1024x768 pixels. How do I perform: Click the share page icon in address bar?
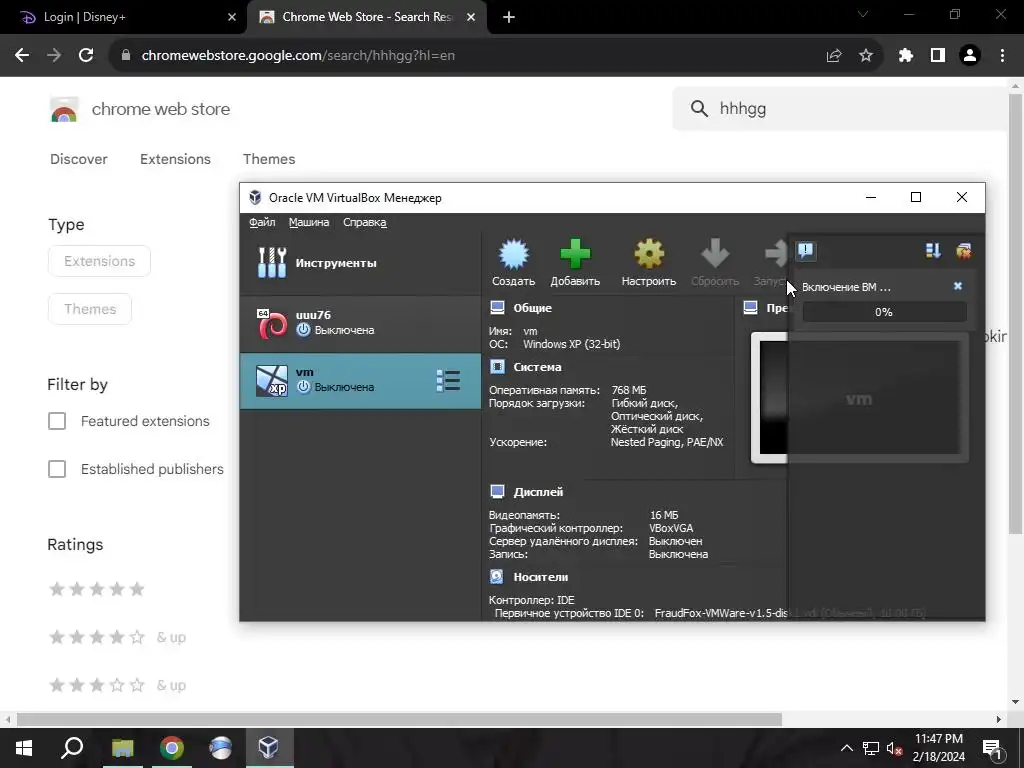(x=833, y=56)
